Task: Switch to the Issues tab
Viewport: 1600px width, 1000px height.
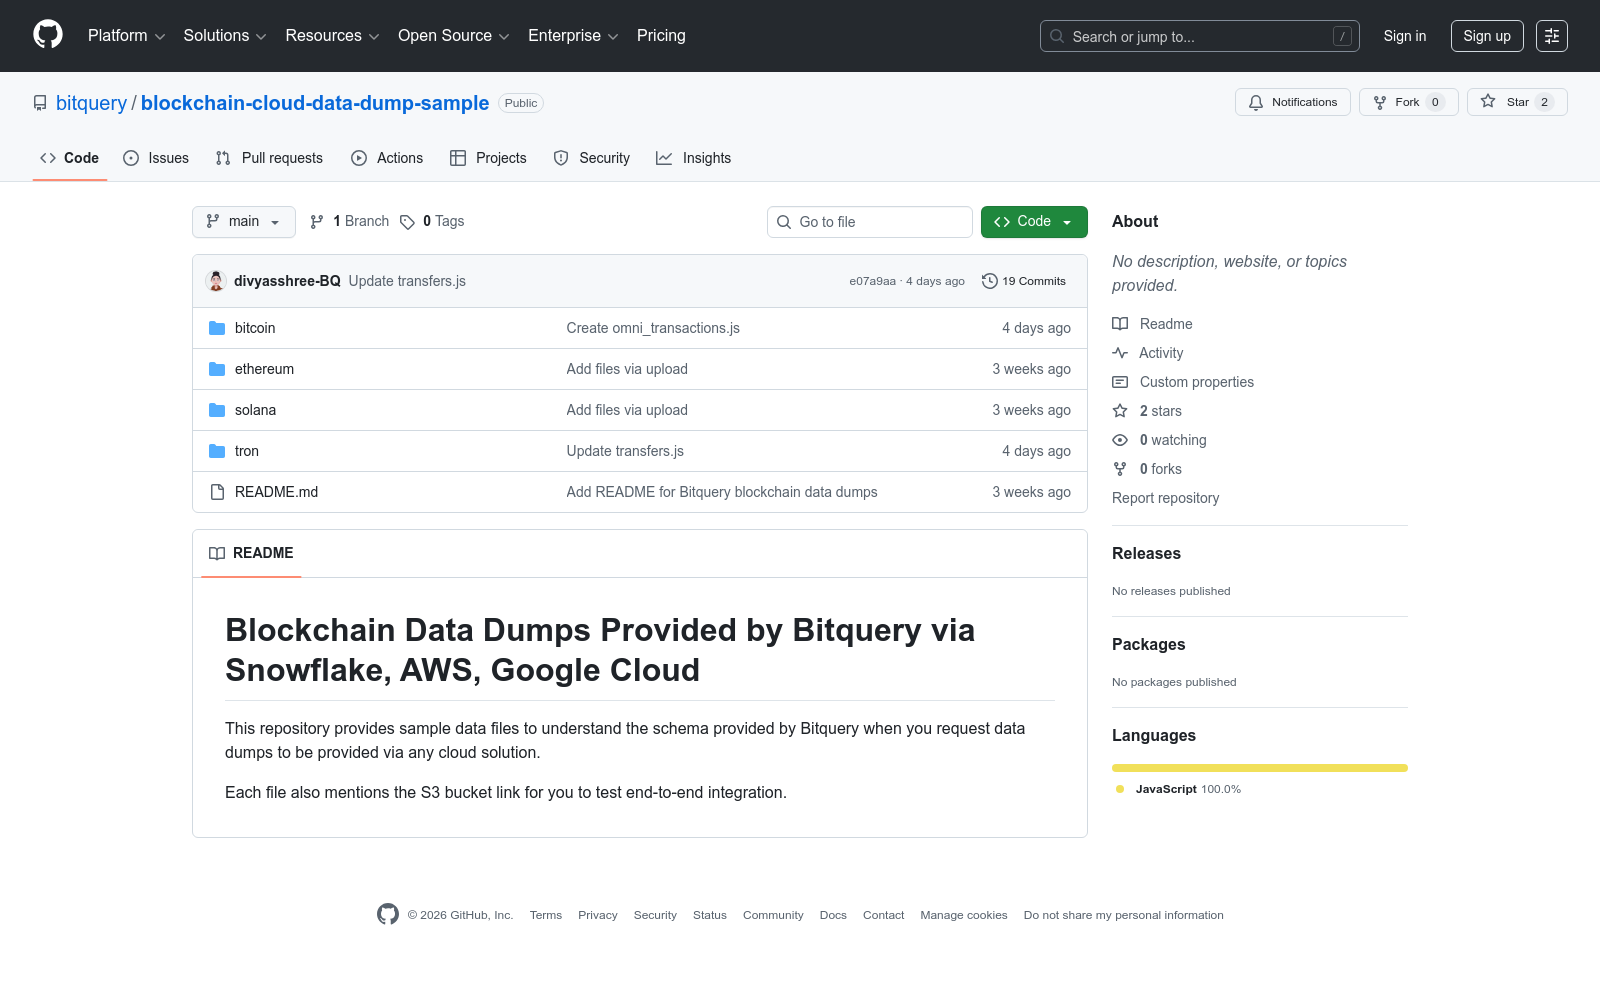Action: (156, 158)
